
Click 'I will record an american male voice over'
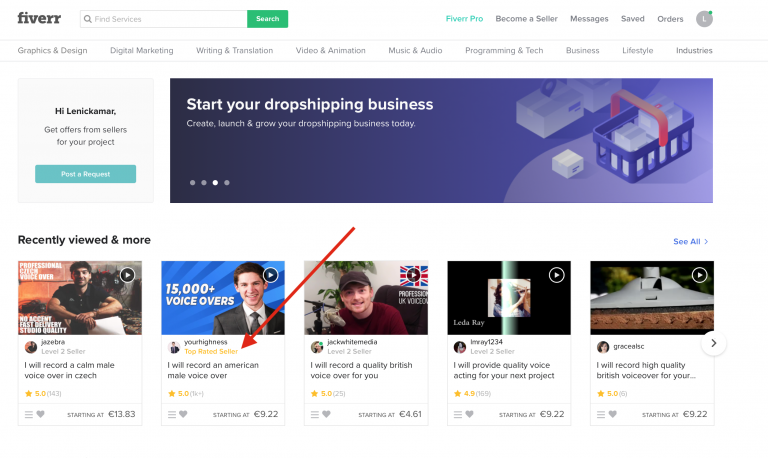[213, 370]
